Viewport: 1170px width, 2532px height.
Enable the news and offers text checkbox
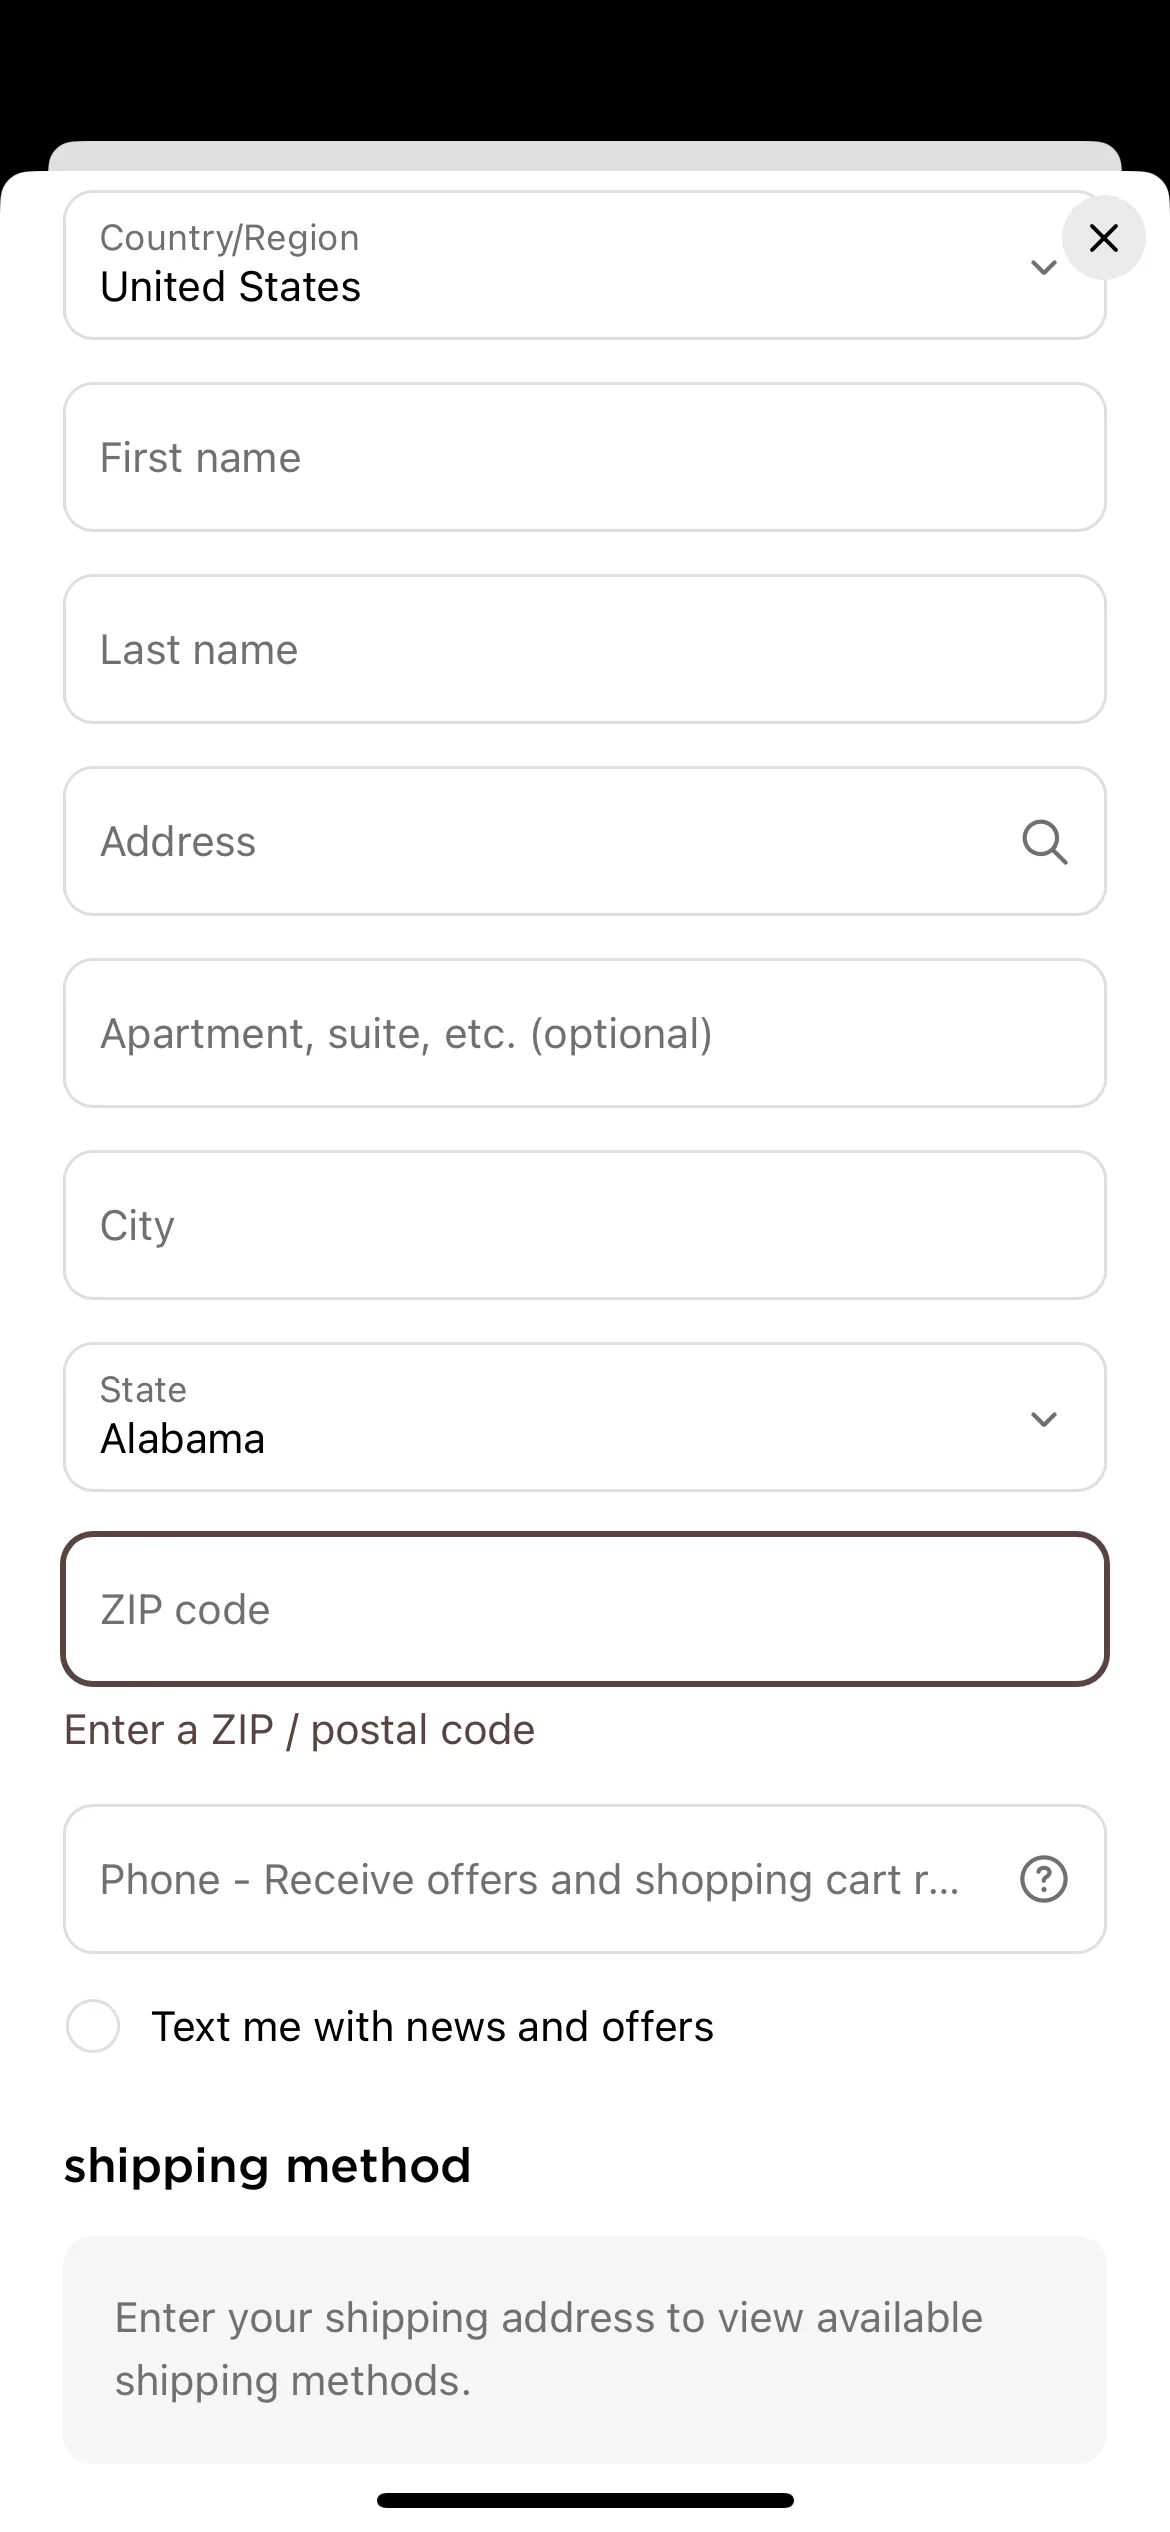pos(93,2027)
